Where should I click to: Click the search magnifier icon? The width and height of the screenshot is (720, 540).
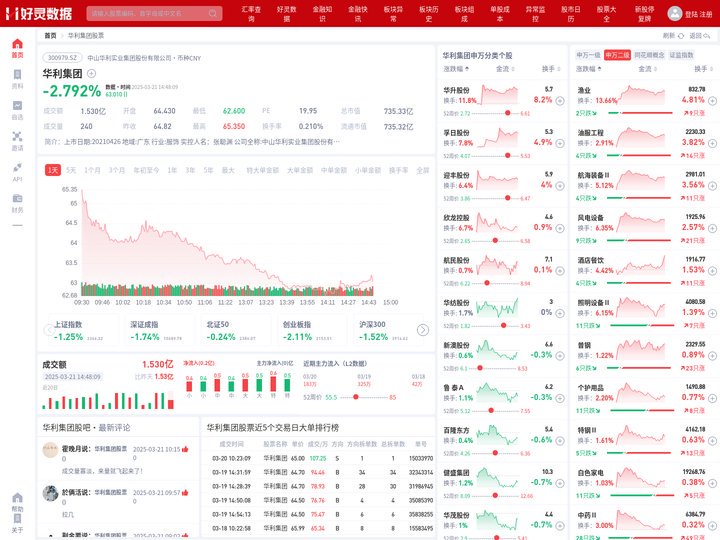click(x=213, y=13)
